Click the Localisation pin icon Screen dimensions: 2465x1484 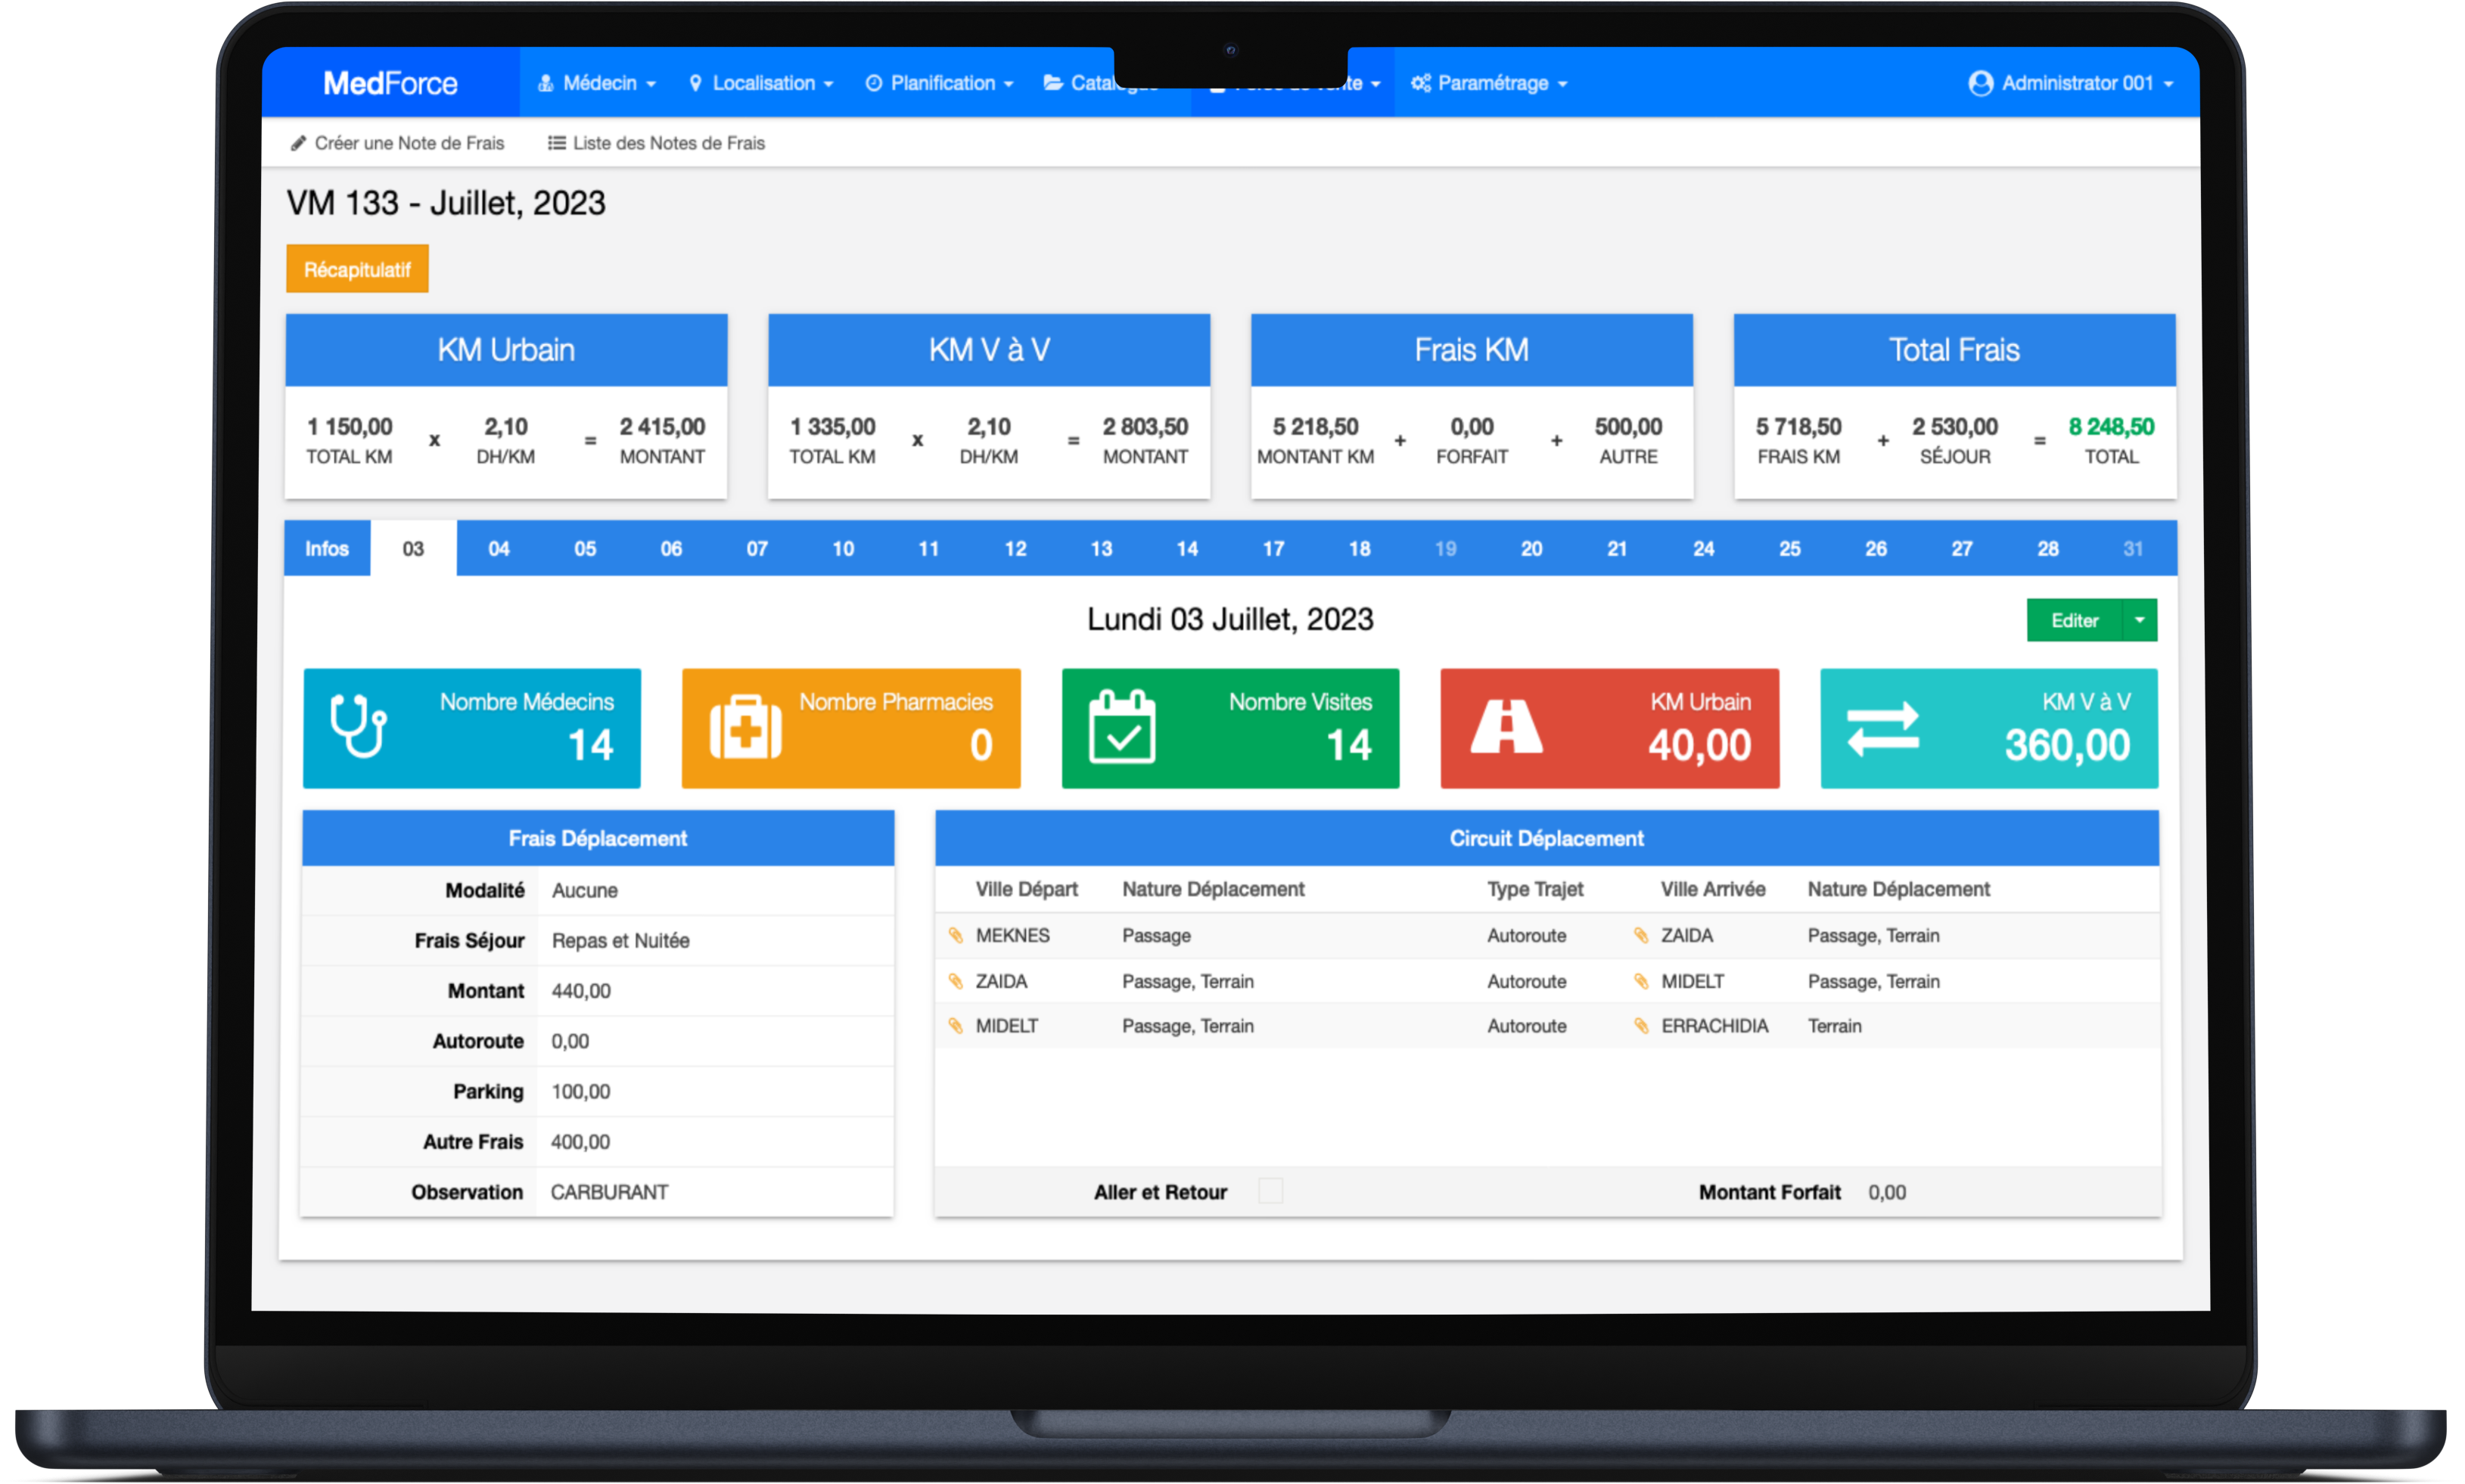coord(695,83)
